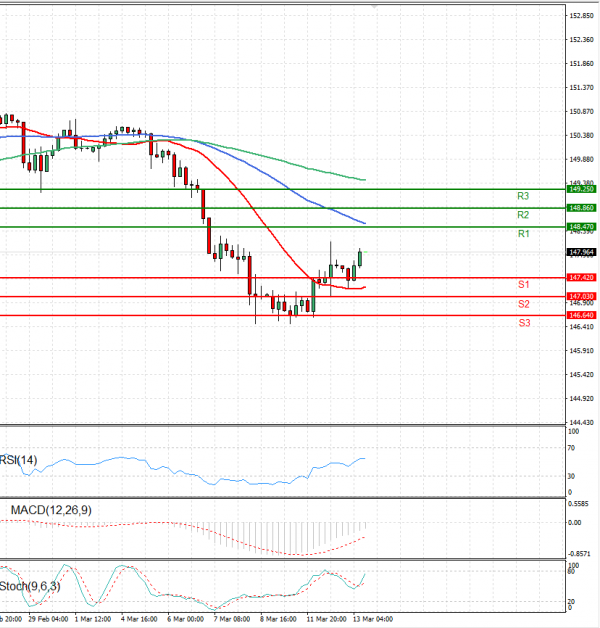Screen dimensions: 600x628
Task: Click the 152.850 price axis value
Action: (582, 16)
